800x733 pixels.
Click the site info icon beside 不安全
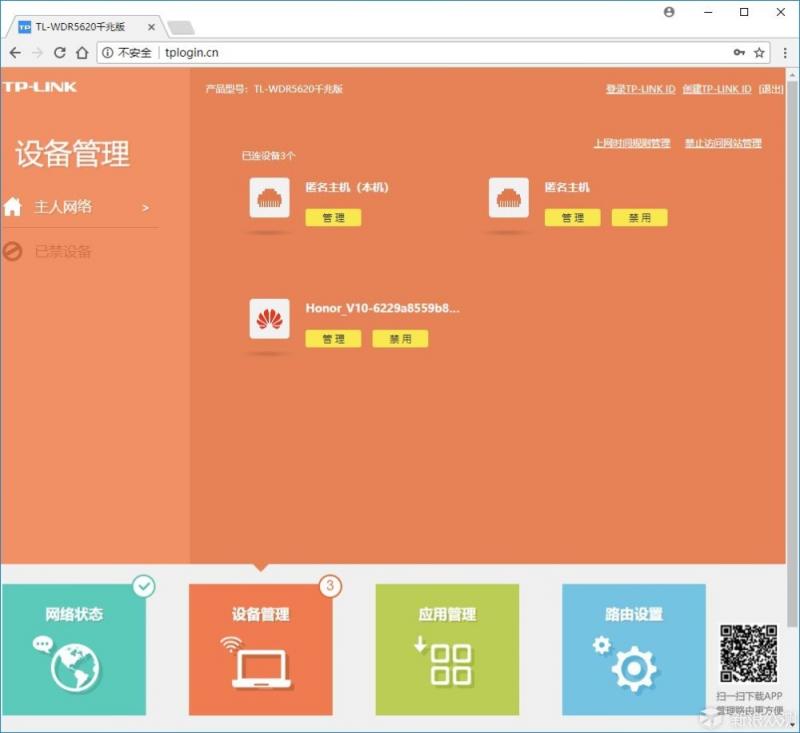(107, 53)
